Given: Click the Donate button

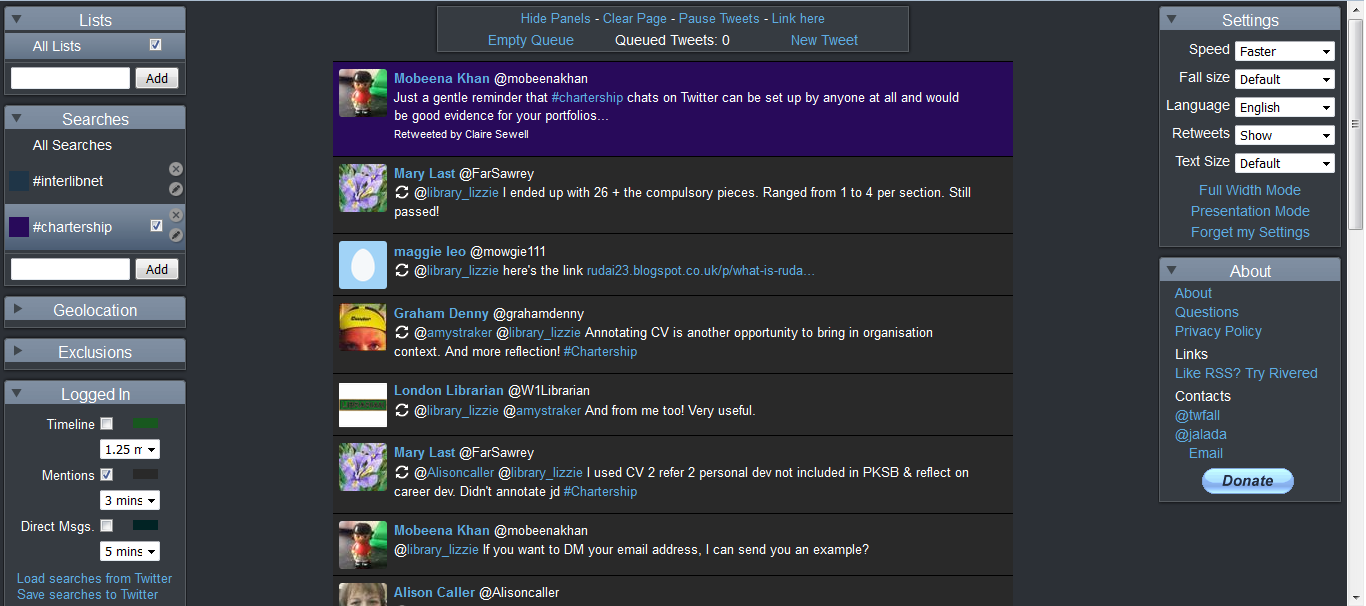Looking at the screenshot, I should coord(1248,481).
